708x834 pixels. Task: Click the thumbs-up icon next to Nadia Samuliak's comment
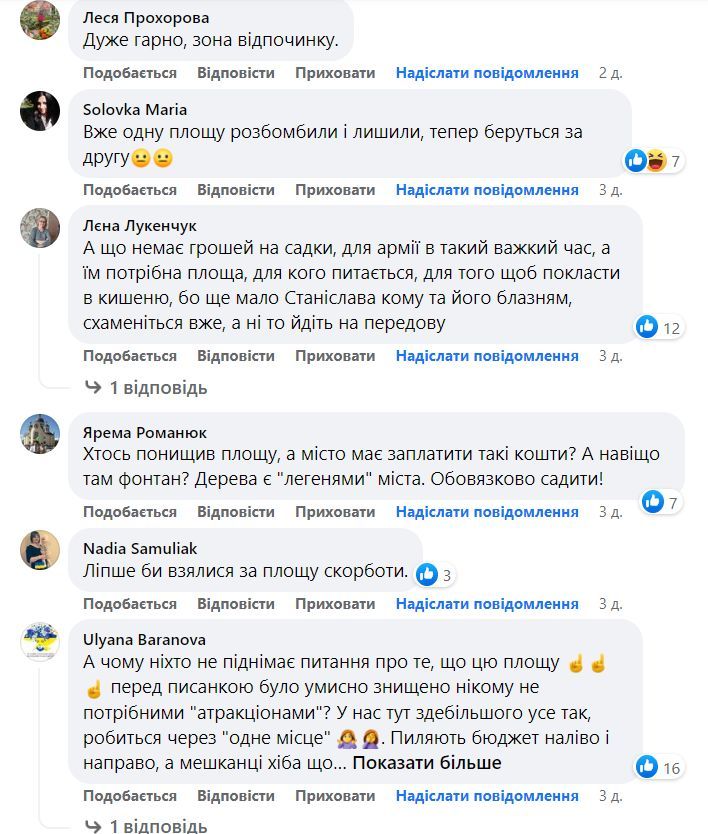pos(428,572)
